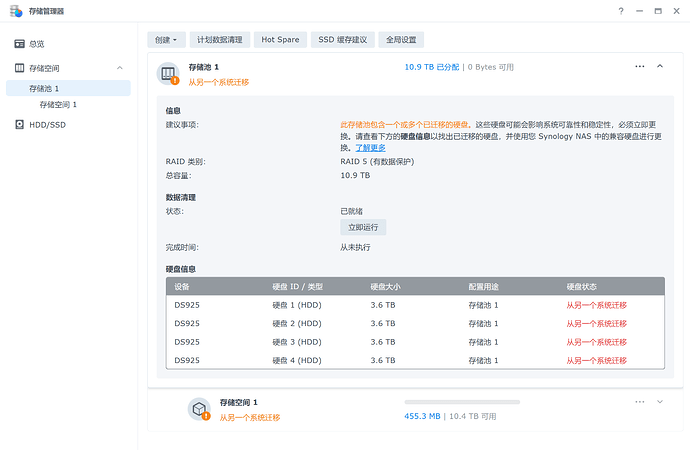
Task: Click the 计划数据清理 toolbar button
Action: click(219, 40)
